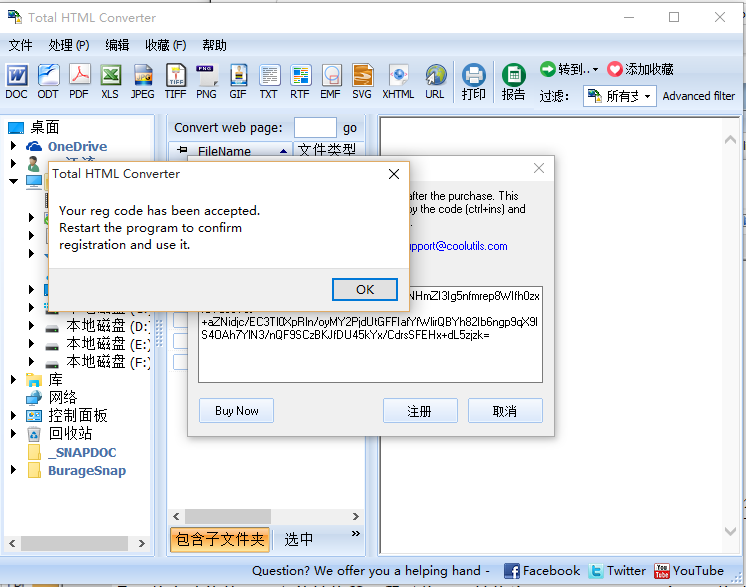746x587 pixels.
Task: Open the URL conversion tool
Action: point(435,81)
